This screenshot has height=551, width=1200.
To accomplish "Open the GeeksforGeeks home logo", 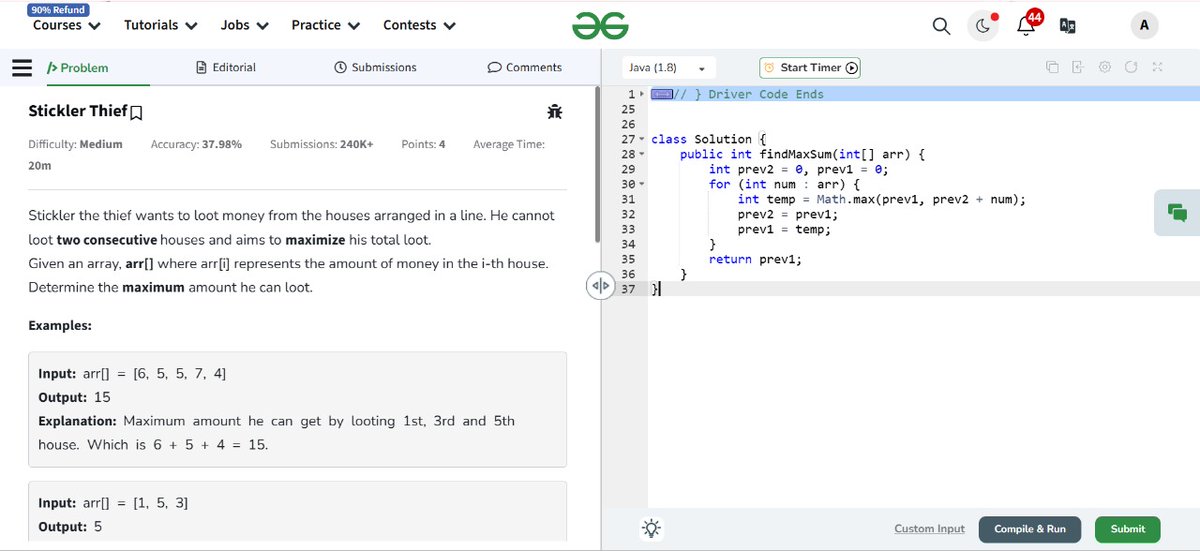I will click(600, 26).
